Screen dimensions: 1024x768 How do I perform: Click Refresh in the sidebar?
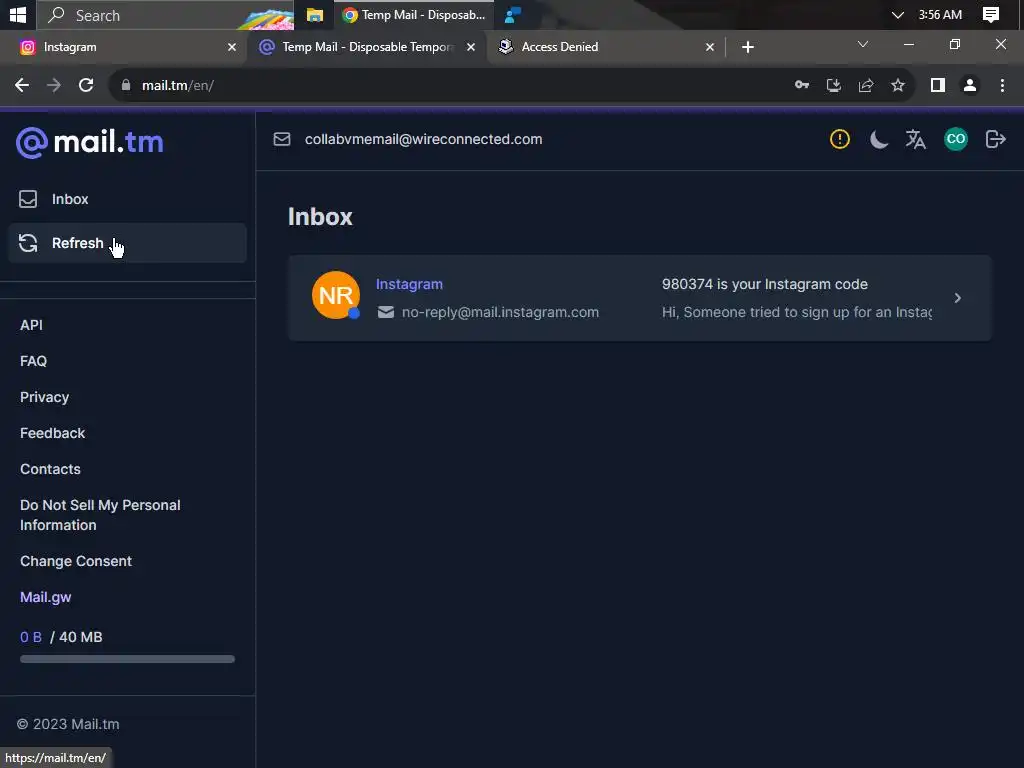click(x=128, y=243)
